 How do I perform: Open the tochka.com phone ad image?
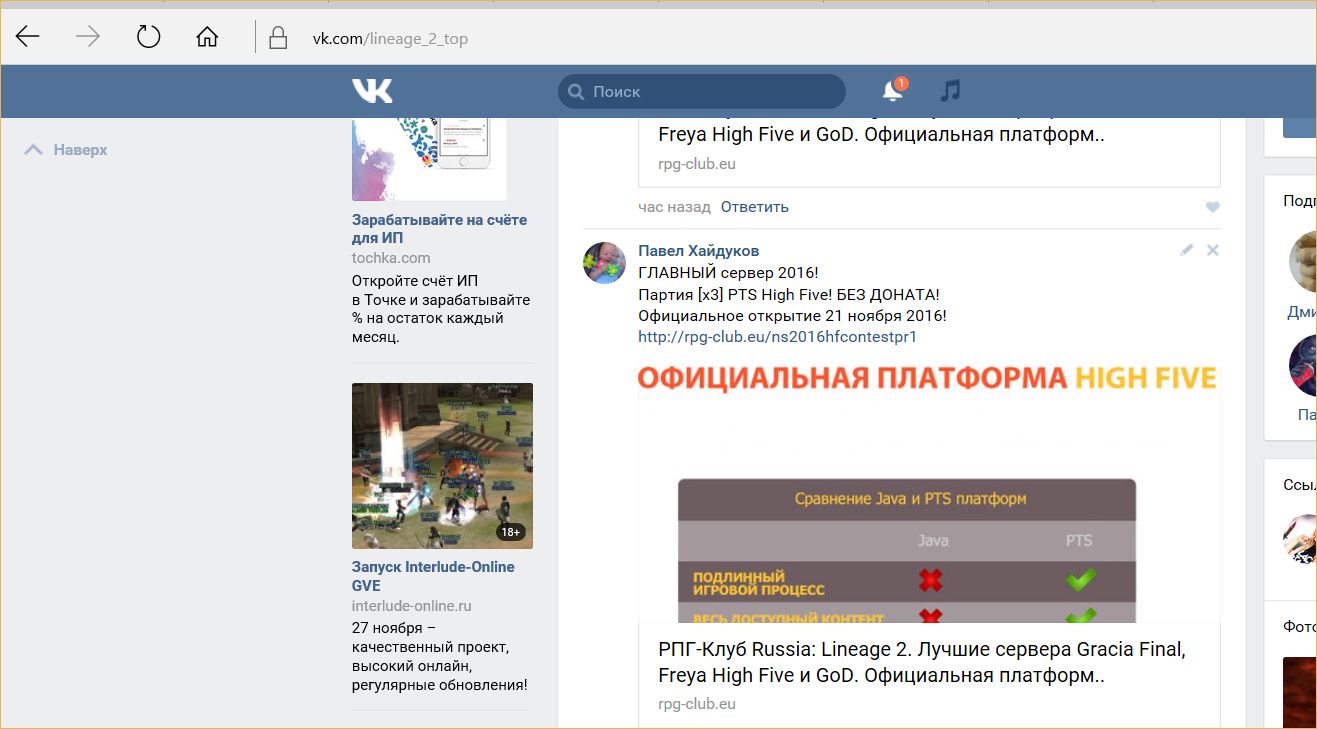pyautogui.click(x=429, y=159)
